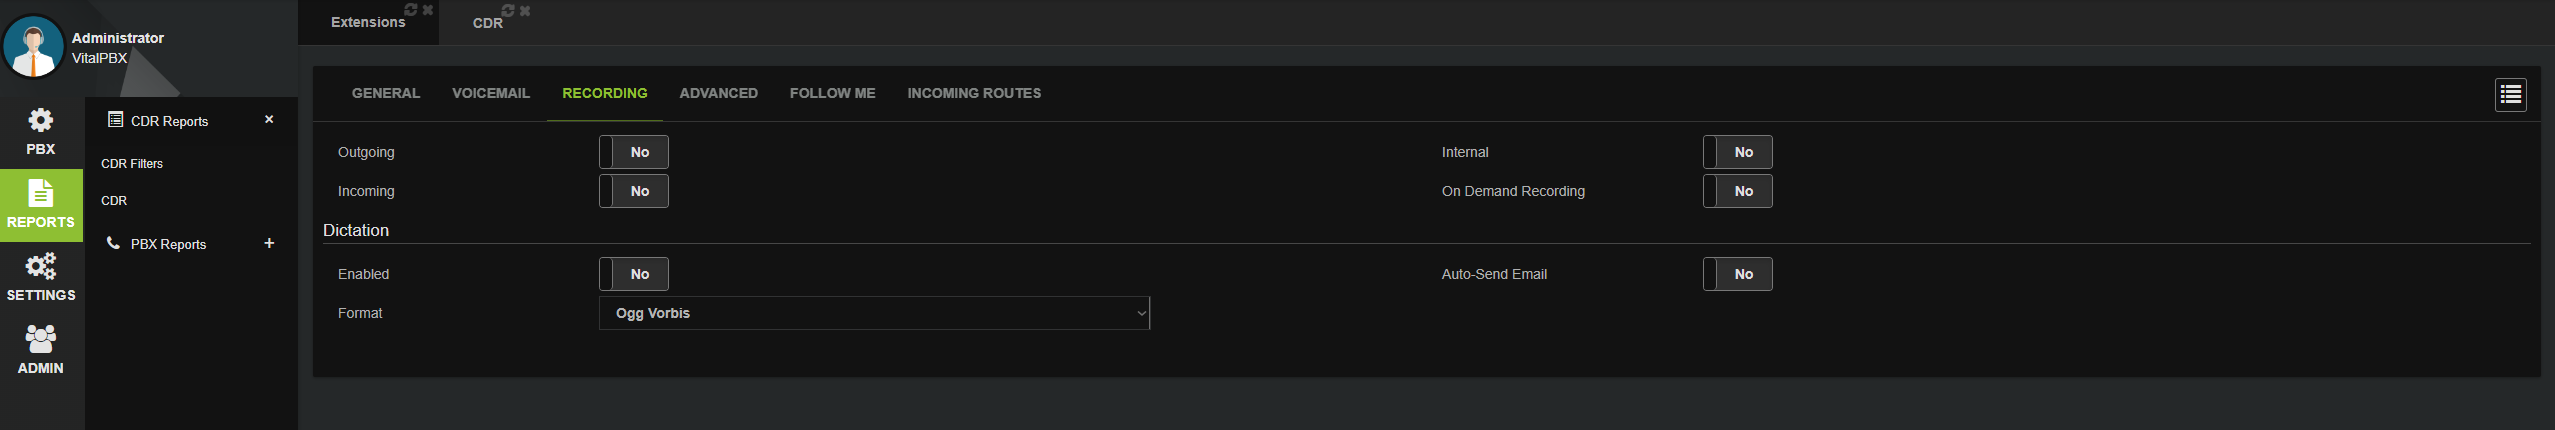Viewport: 2555px width, 430px height.
Task: Open the CDR link in sidebar
Action: (114, 200)
